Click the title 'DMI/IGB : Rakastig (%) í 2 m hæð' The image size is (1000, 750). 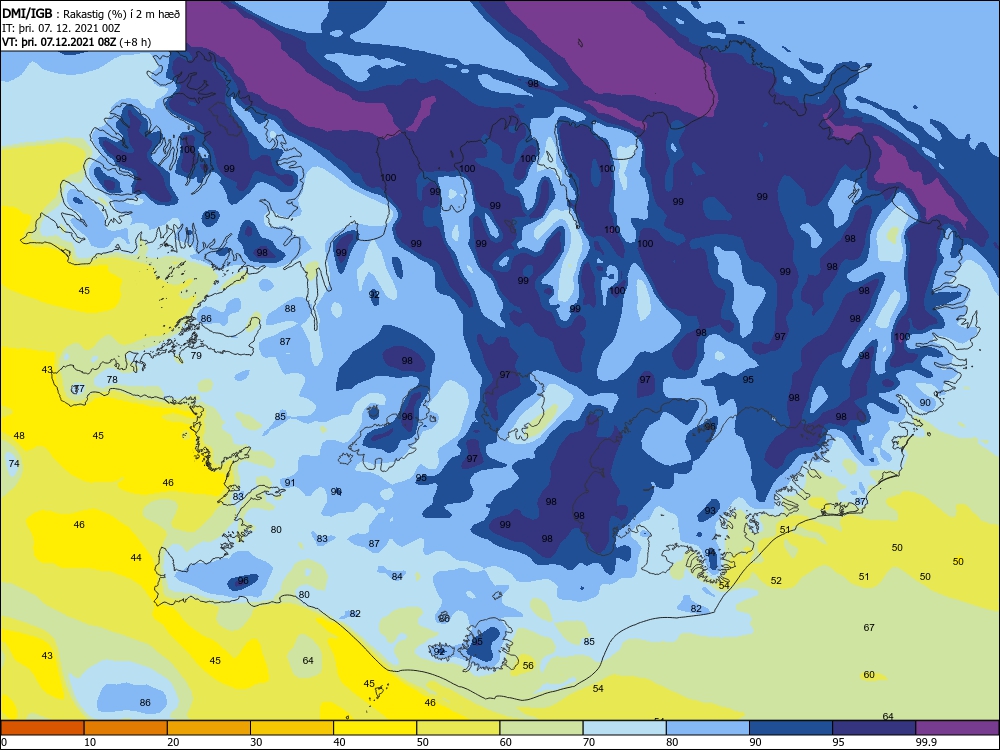coord(91,14)
